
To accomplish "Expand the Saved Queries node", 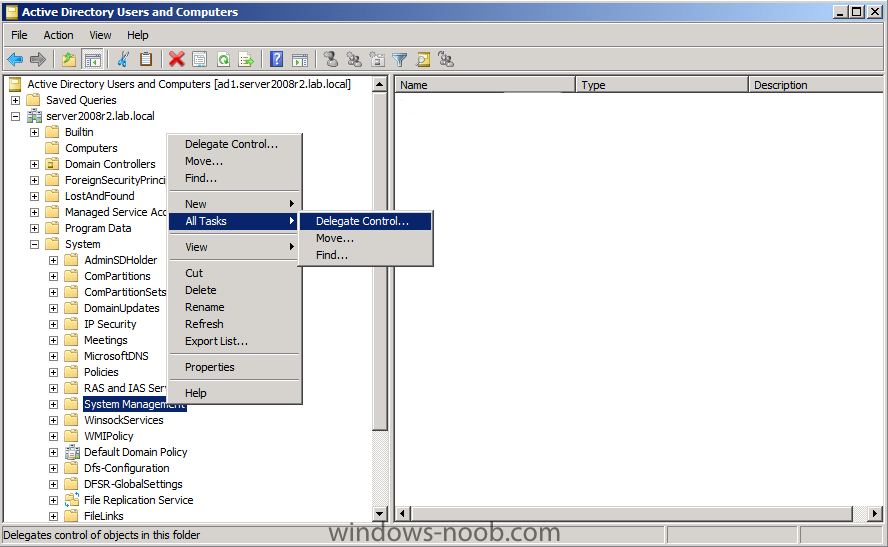I will [15, 100].
